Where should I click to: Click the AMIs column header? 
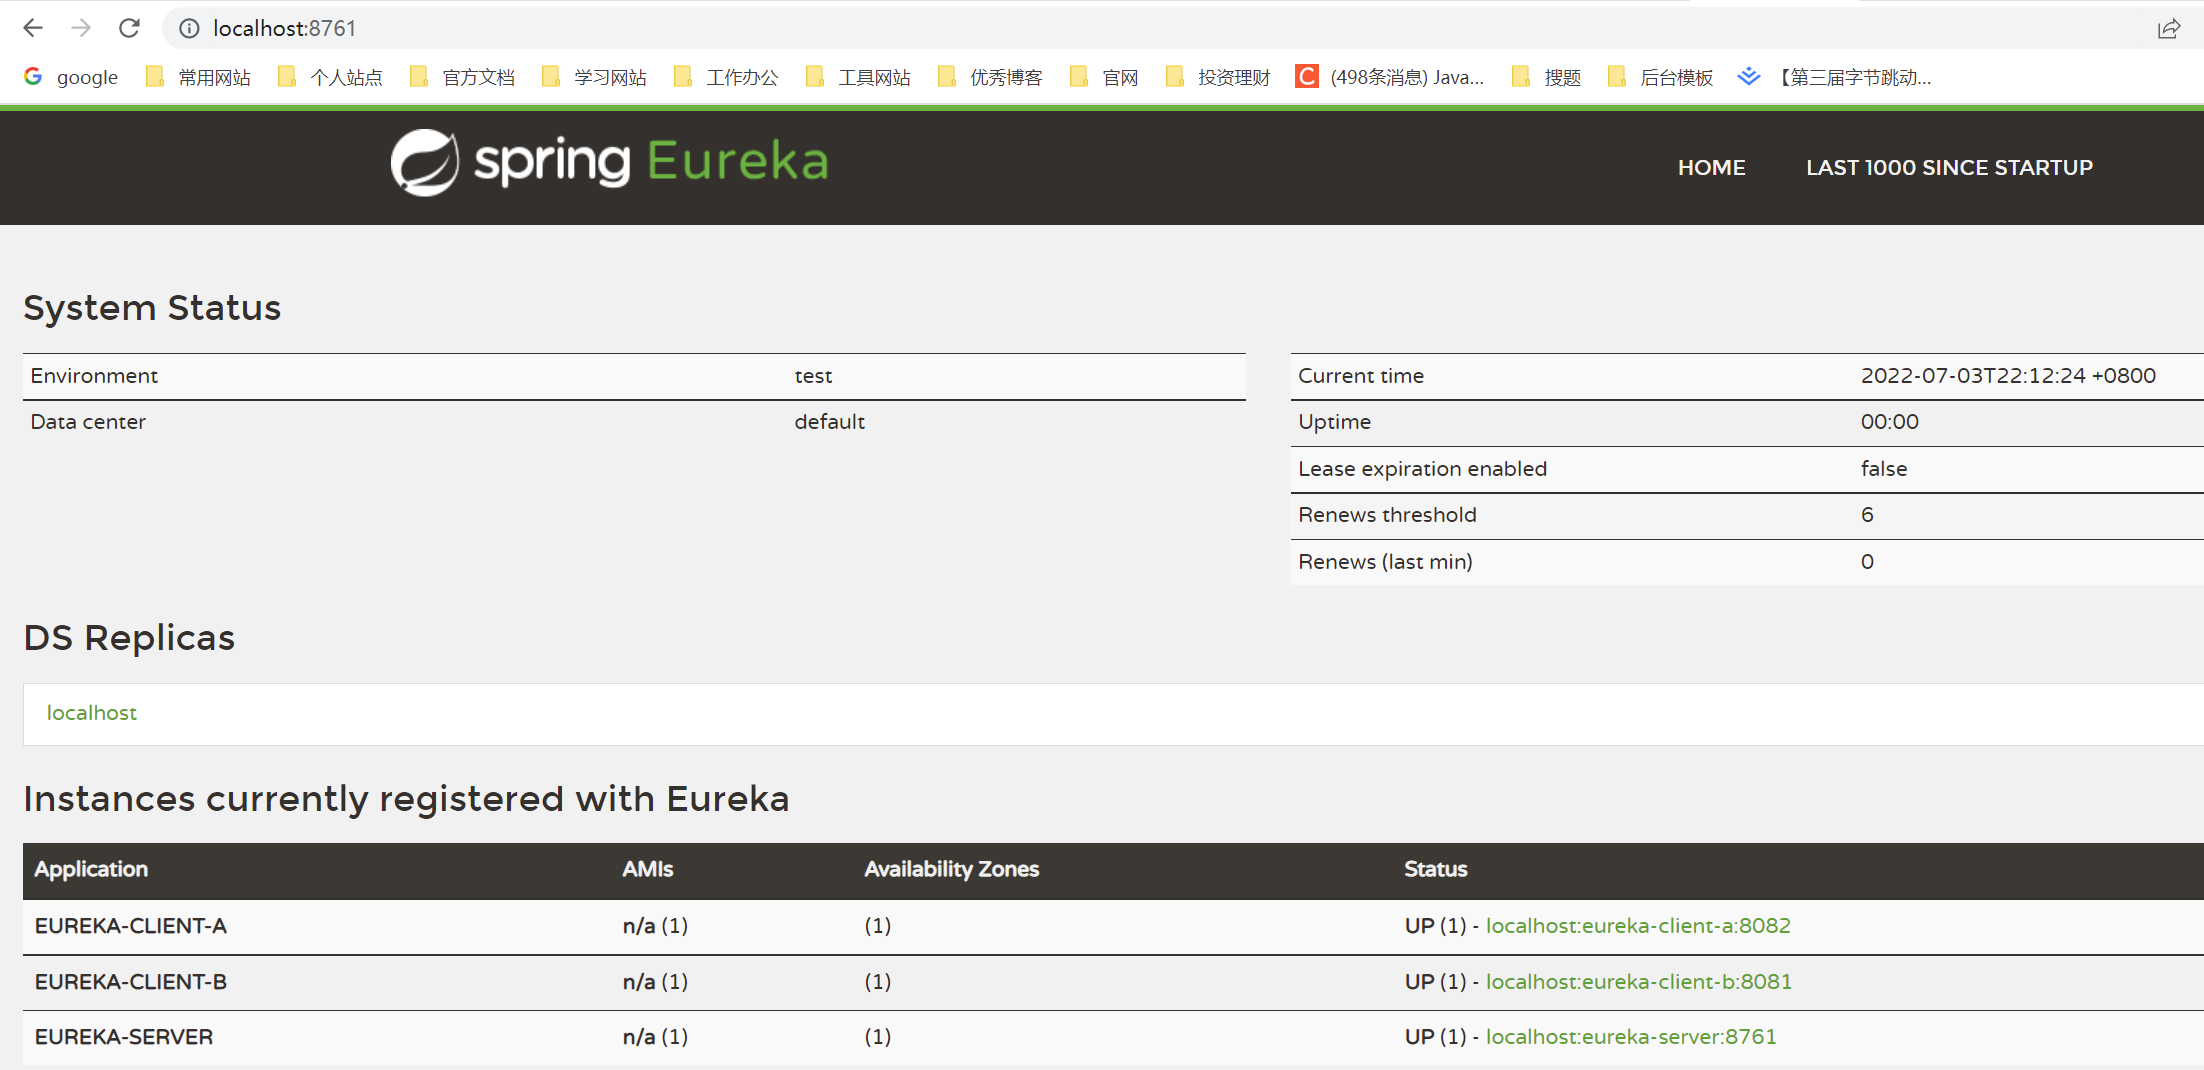point(648,869)
